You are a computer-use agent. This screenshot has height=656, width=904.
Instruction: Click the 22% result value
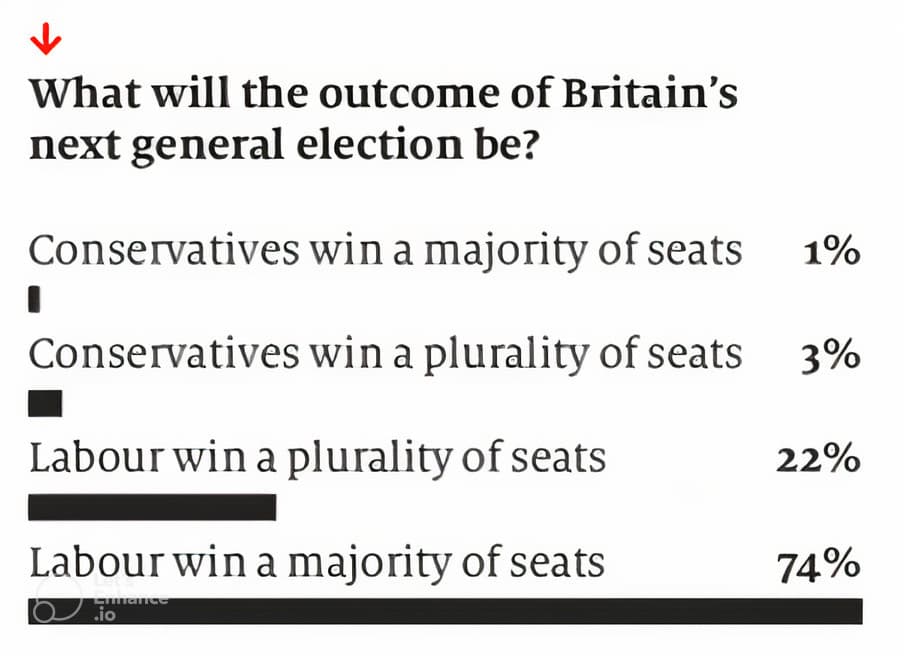[x=818, y=459]
